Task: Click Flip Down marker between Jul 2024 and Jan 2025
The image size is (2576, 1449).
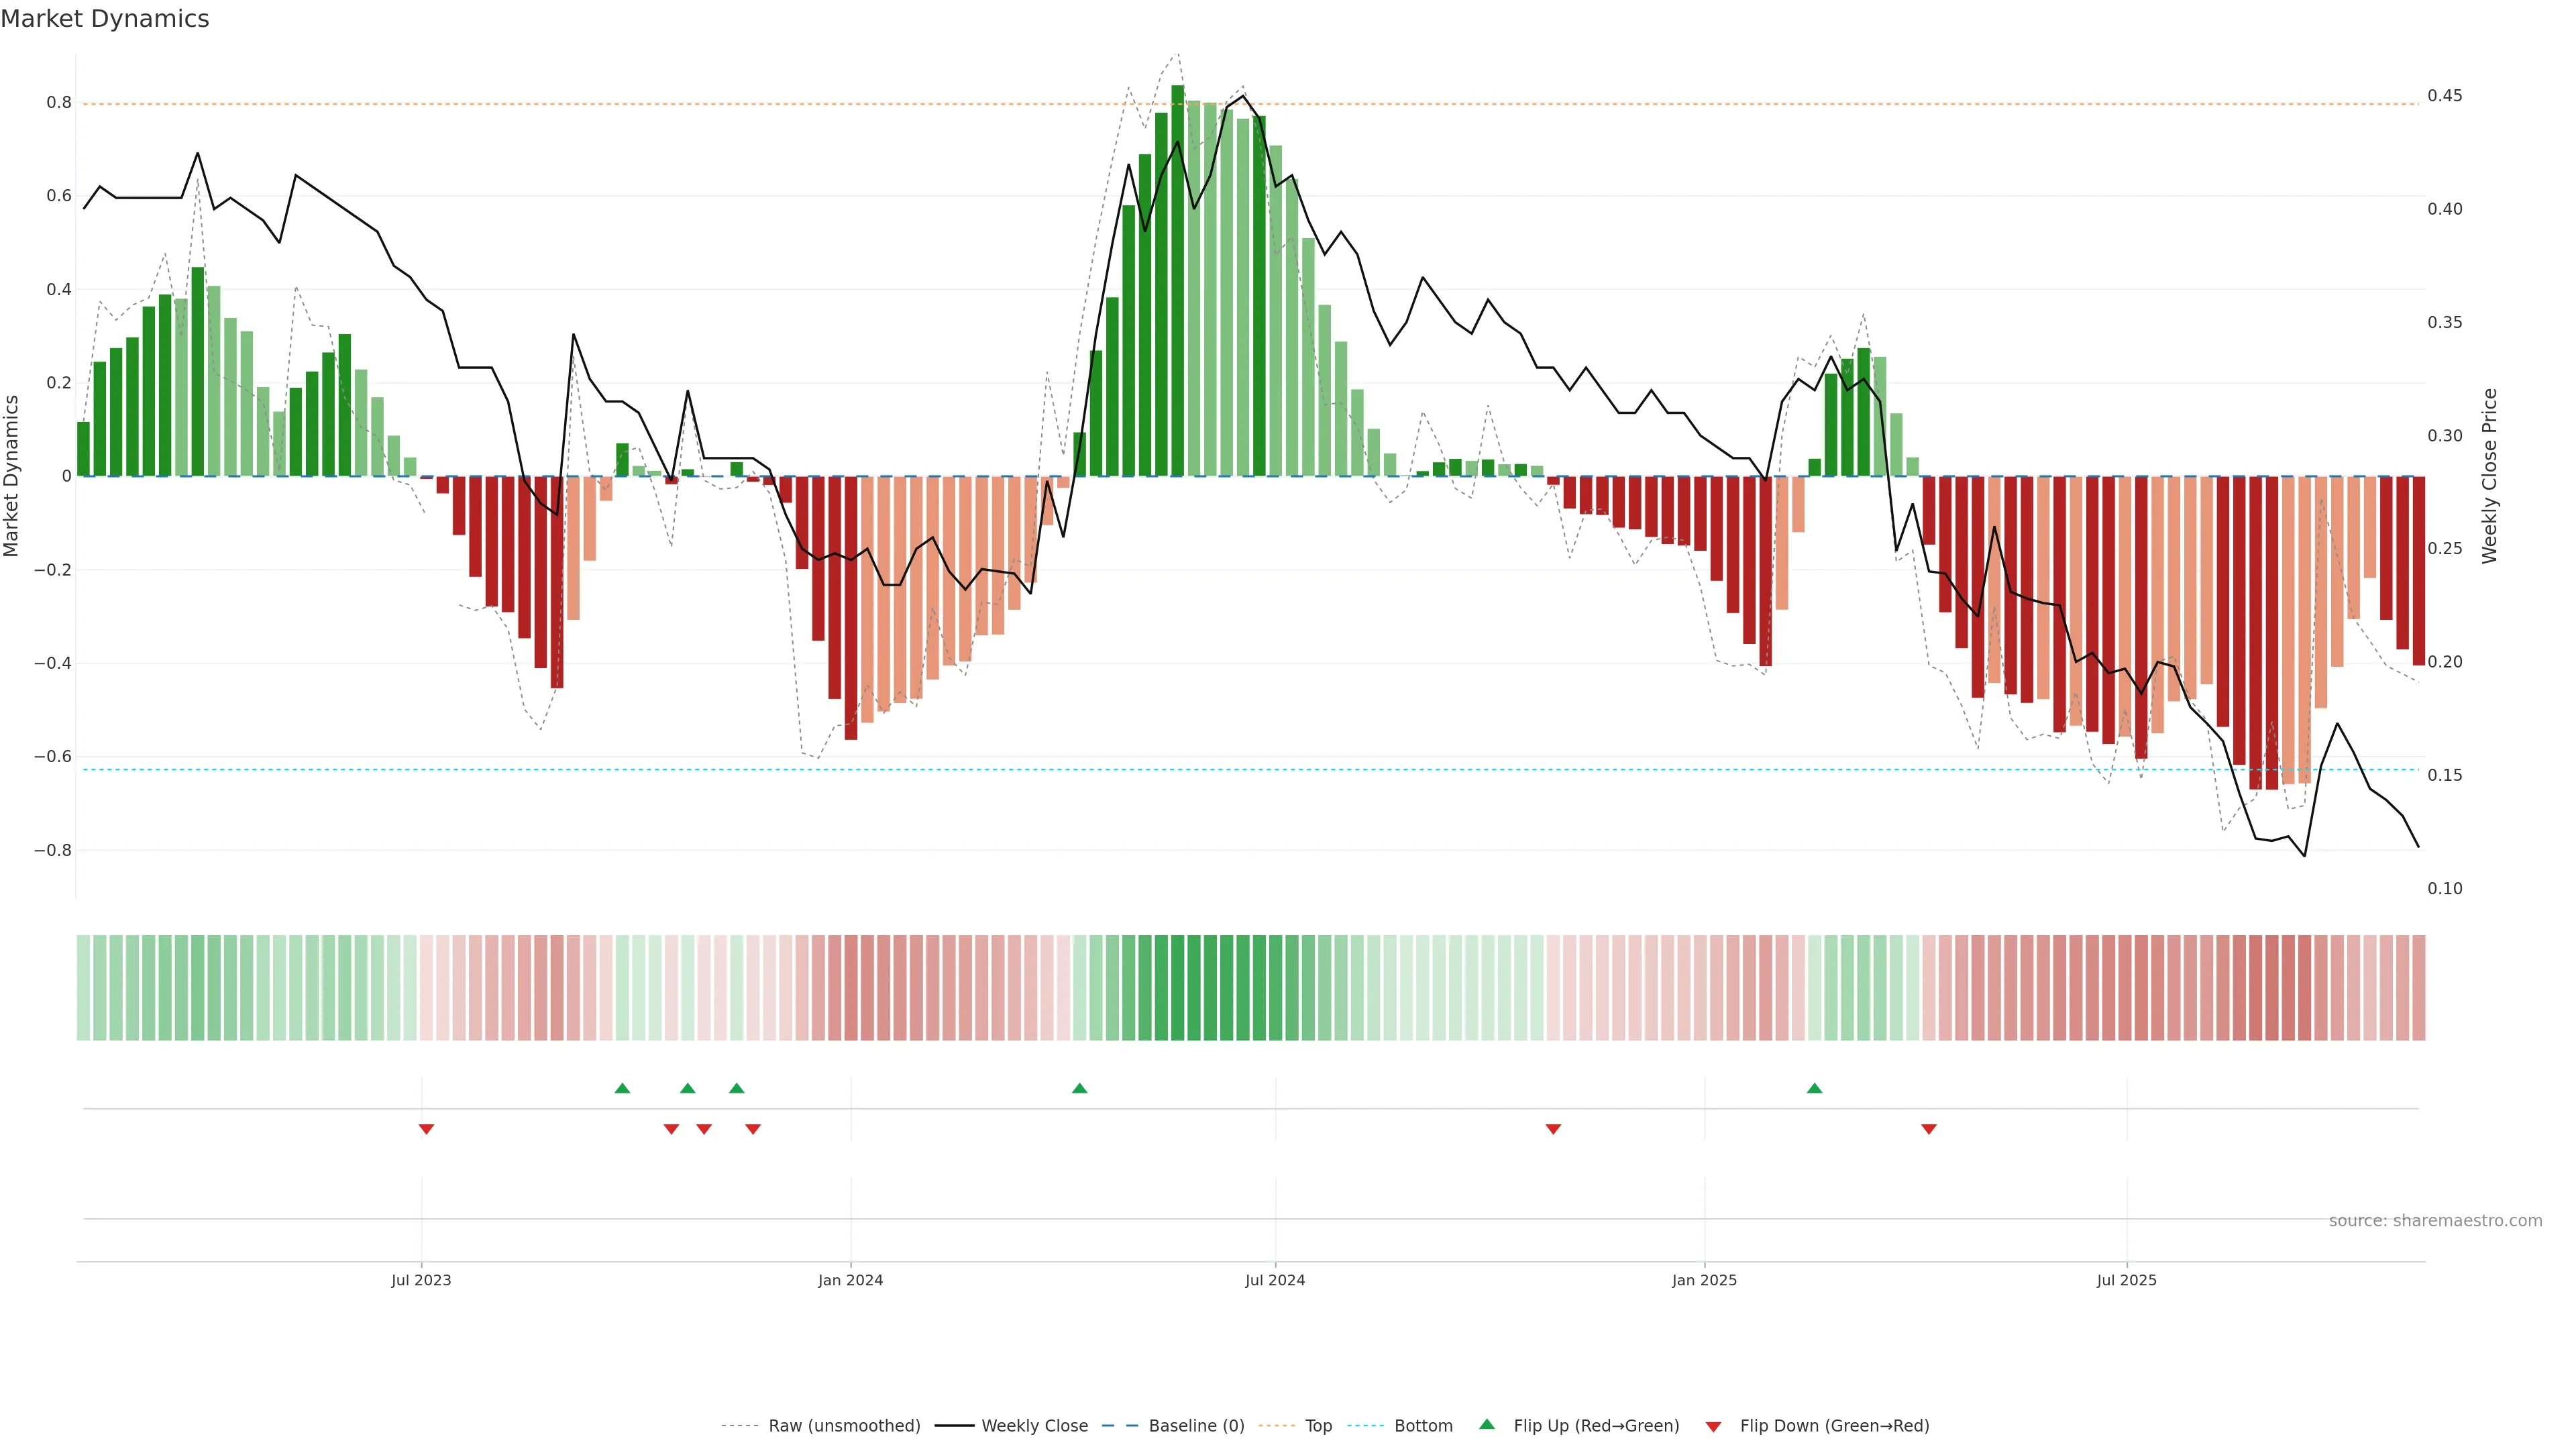Action: [1553, 1129]
